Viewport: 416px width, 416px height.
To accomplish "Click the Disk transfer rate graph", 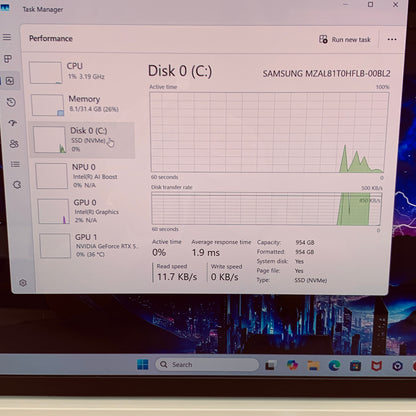I will pos(266,209).
